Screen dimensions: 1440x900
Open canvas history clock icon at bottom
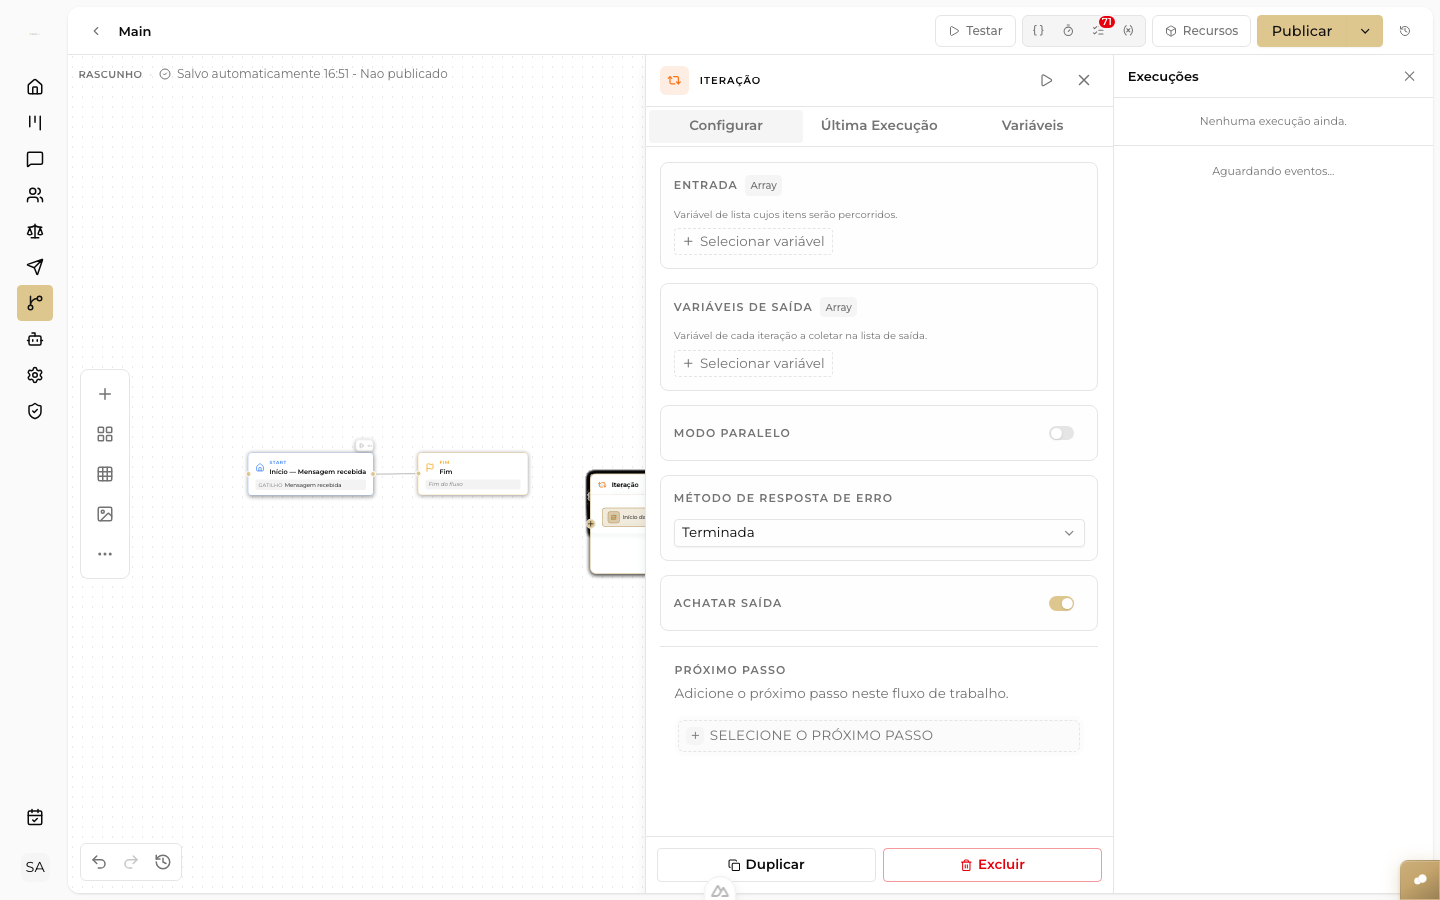click(x=163, y=862)
